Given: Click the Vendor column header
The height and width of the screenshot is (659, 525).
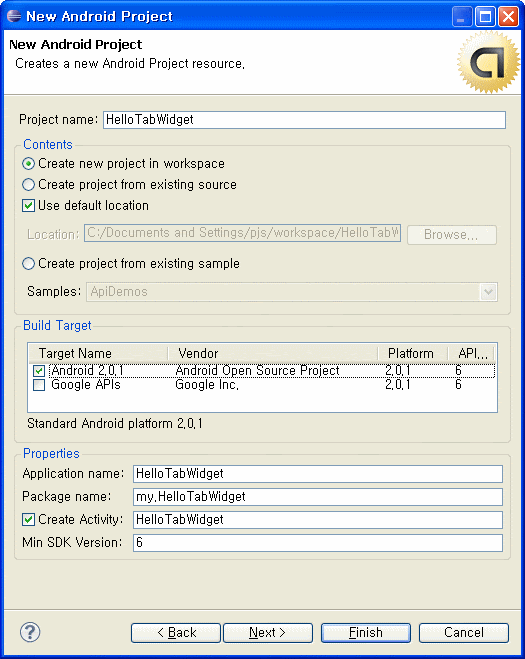Looking at the screenshot, I should click(x=273, y=353).
